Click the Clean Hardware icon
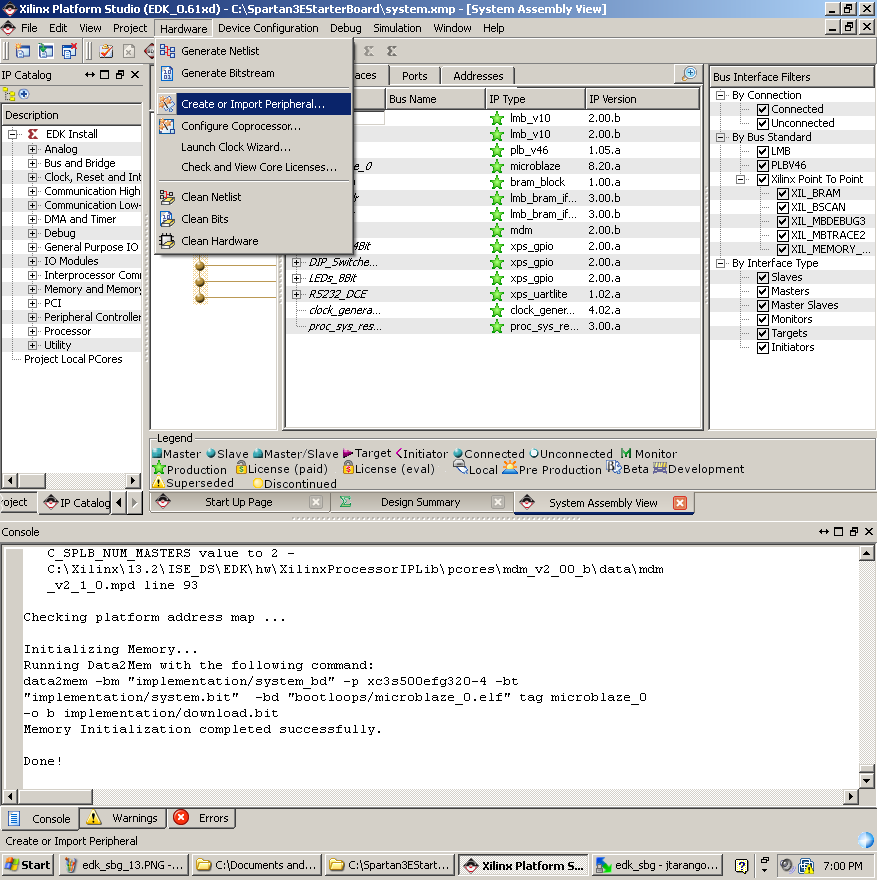The image size is (877, 880). pyautogui.click(x=167, y=241)
